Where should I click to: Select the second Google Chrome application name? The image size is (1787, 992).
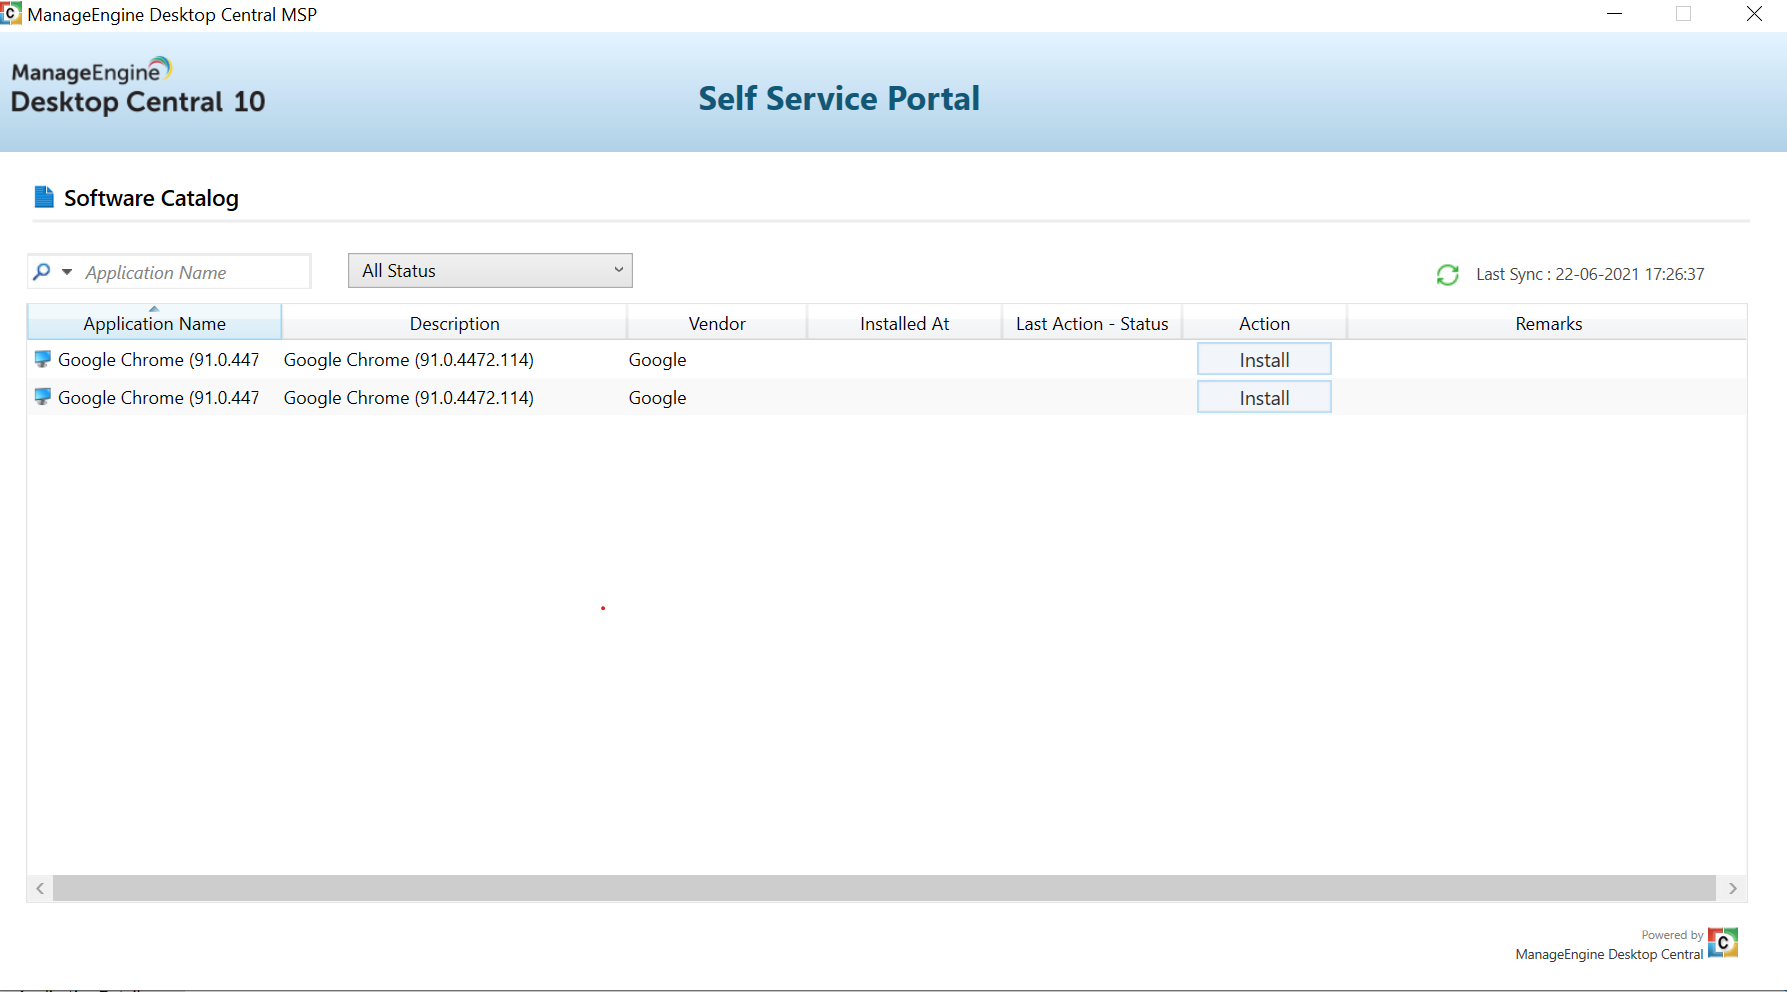coord(158,398)
